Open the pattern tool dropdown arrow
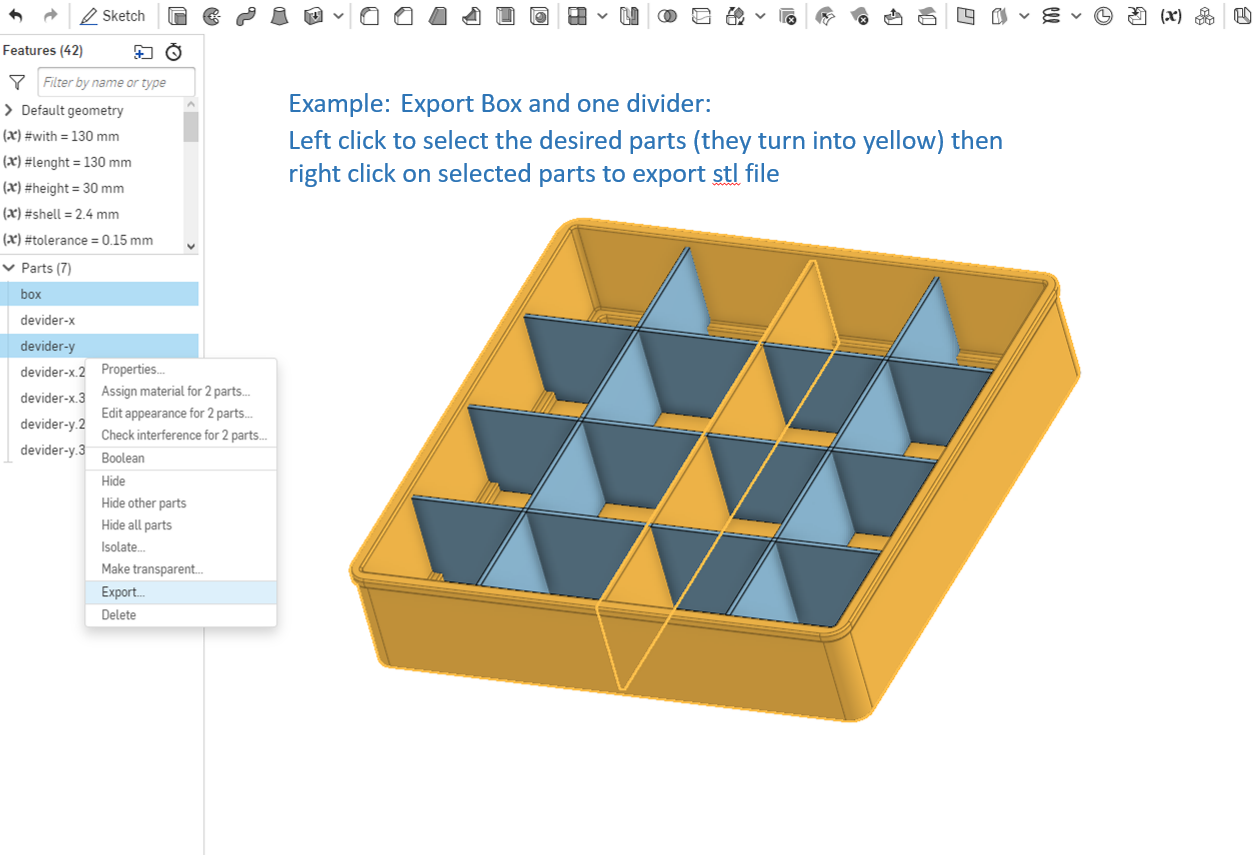 coord(602,15)
